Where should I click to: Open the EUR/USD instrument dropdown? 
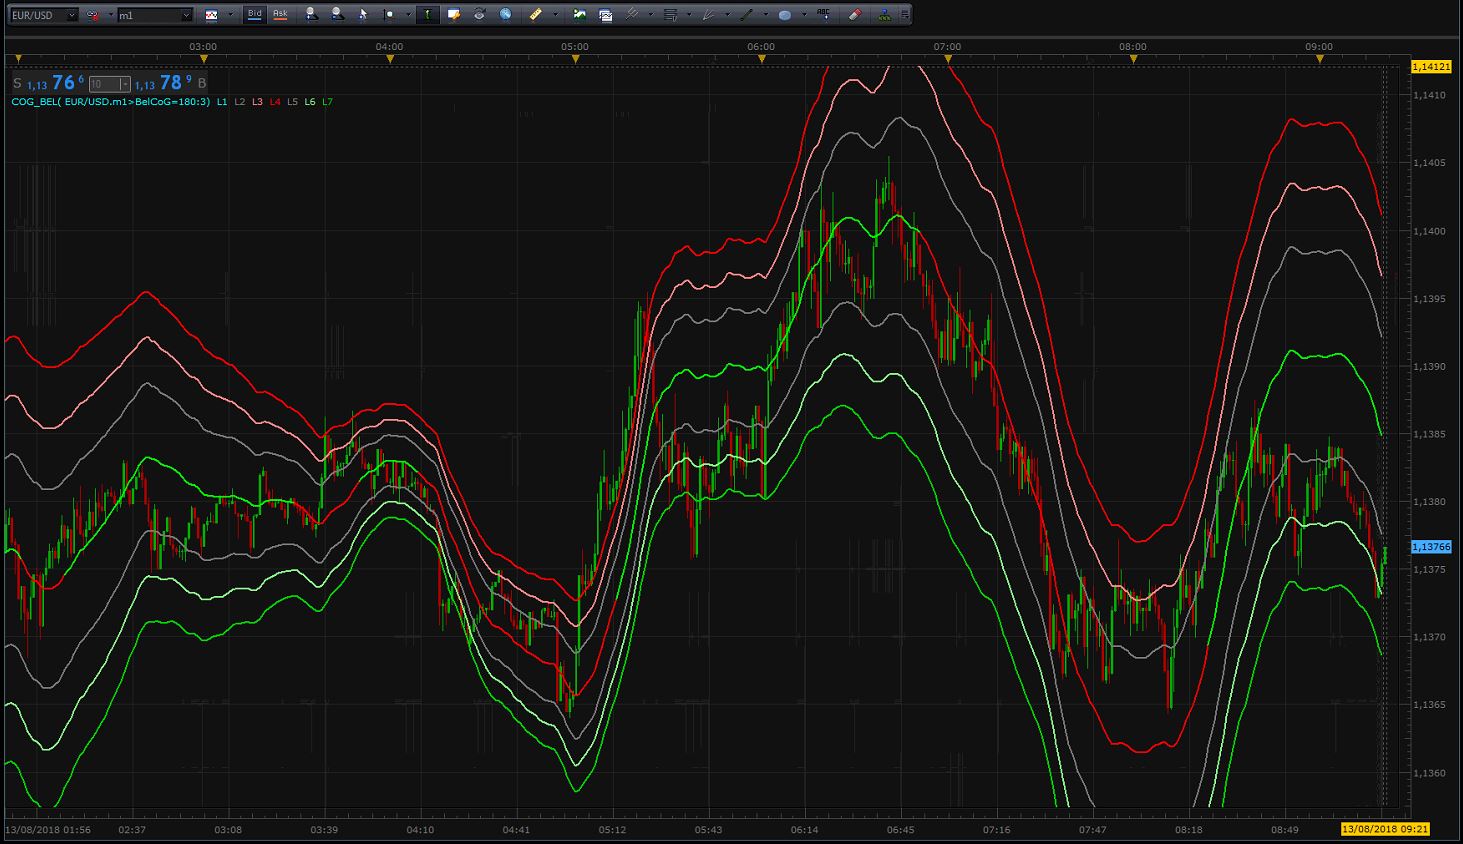coord(42,15)
